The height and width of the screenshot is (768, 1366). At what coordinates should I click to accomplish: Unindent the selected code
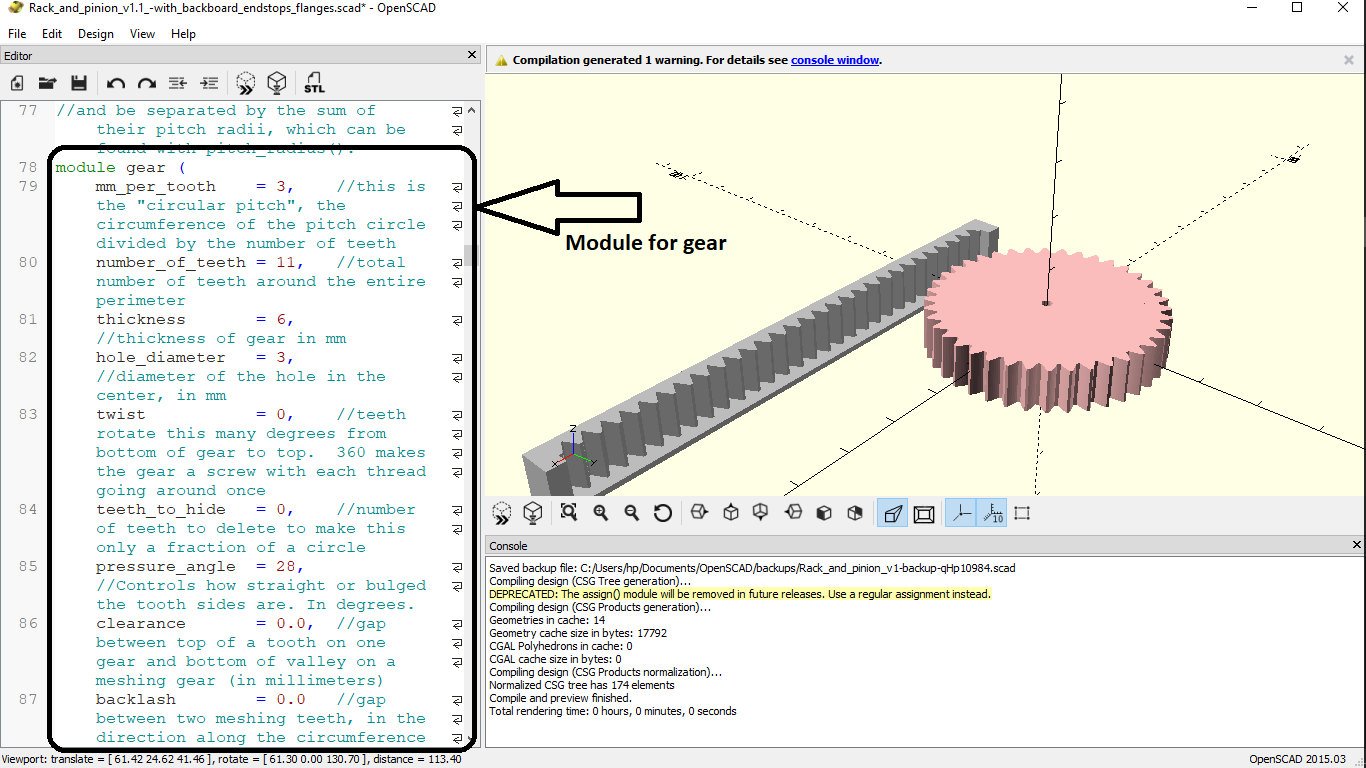(177, 83)
